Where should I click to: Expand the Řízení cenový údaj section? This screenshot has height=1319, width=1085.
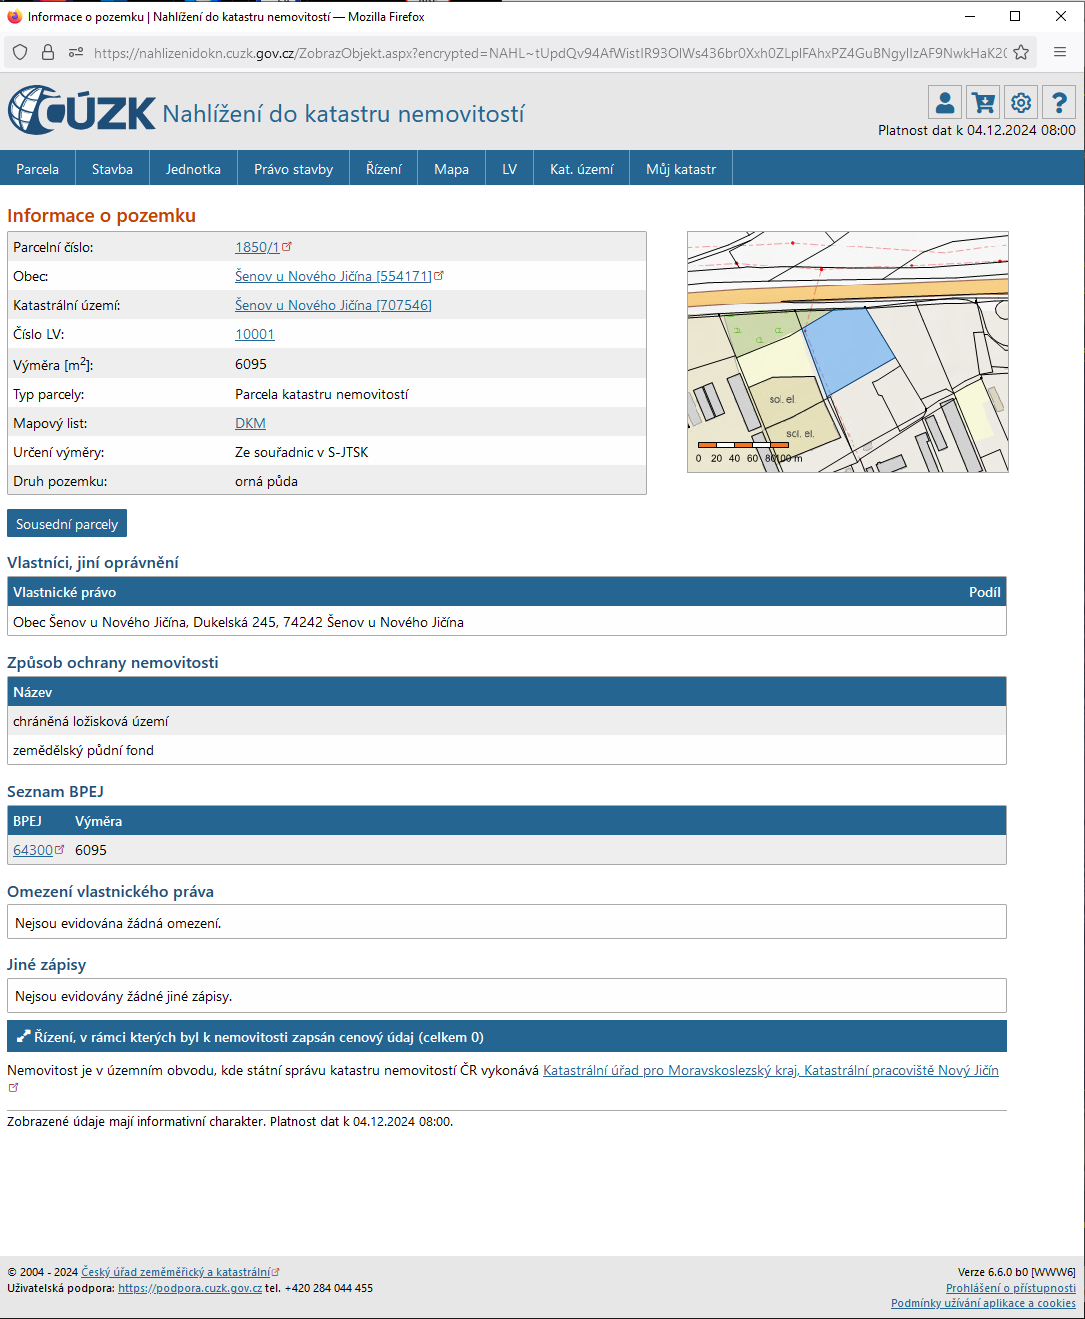(506, 1037)
